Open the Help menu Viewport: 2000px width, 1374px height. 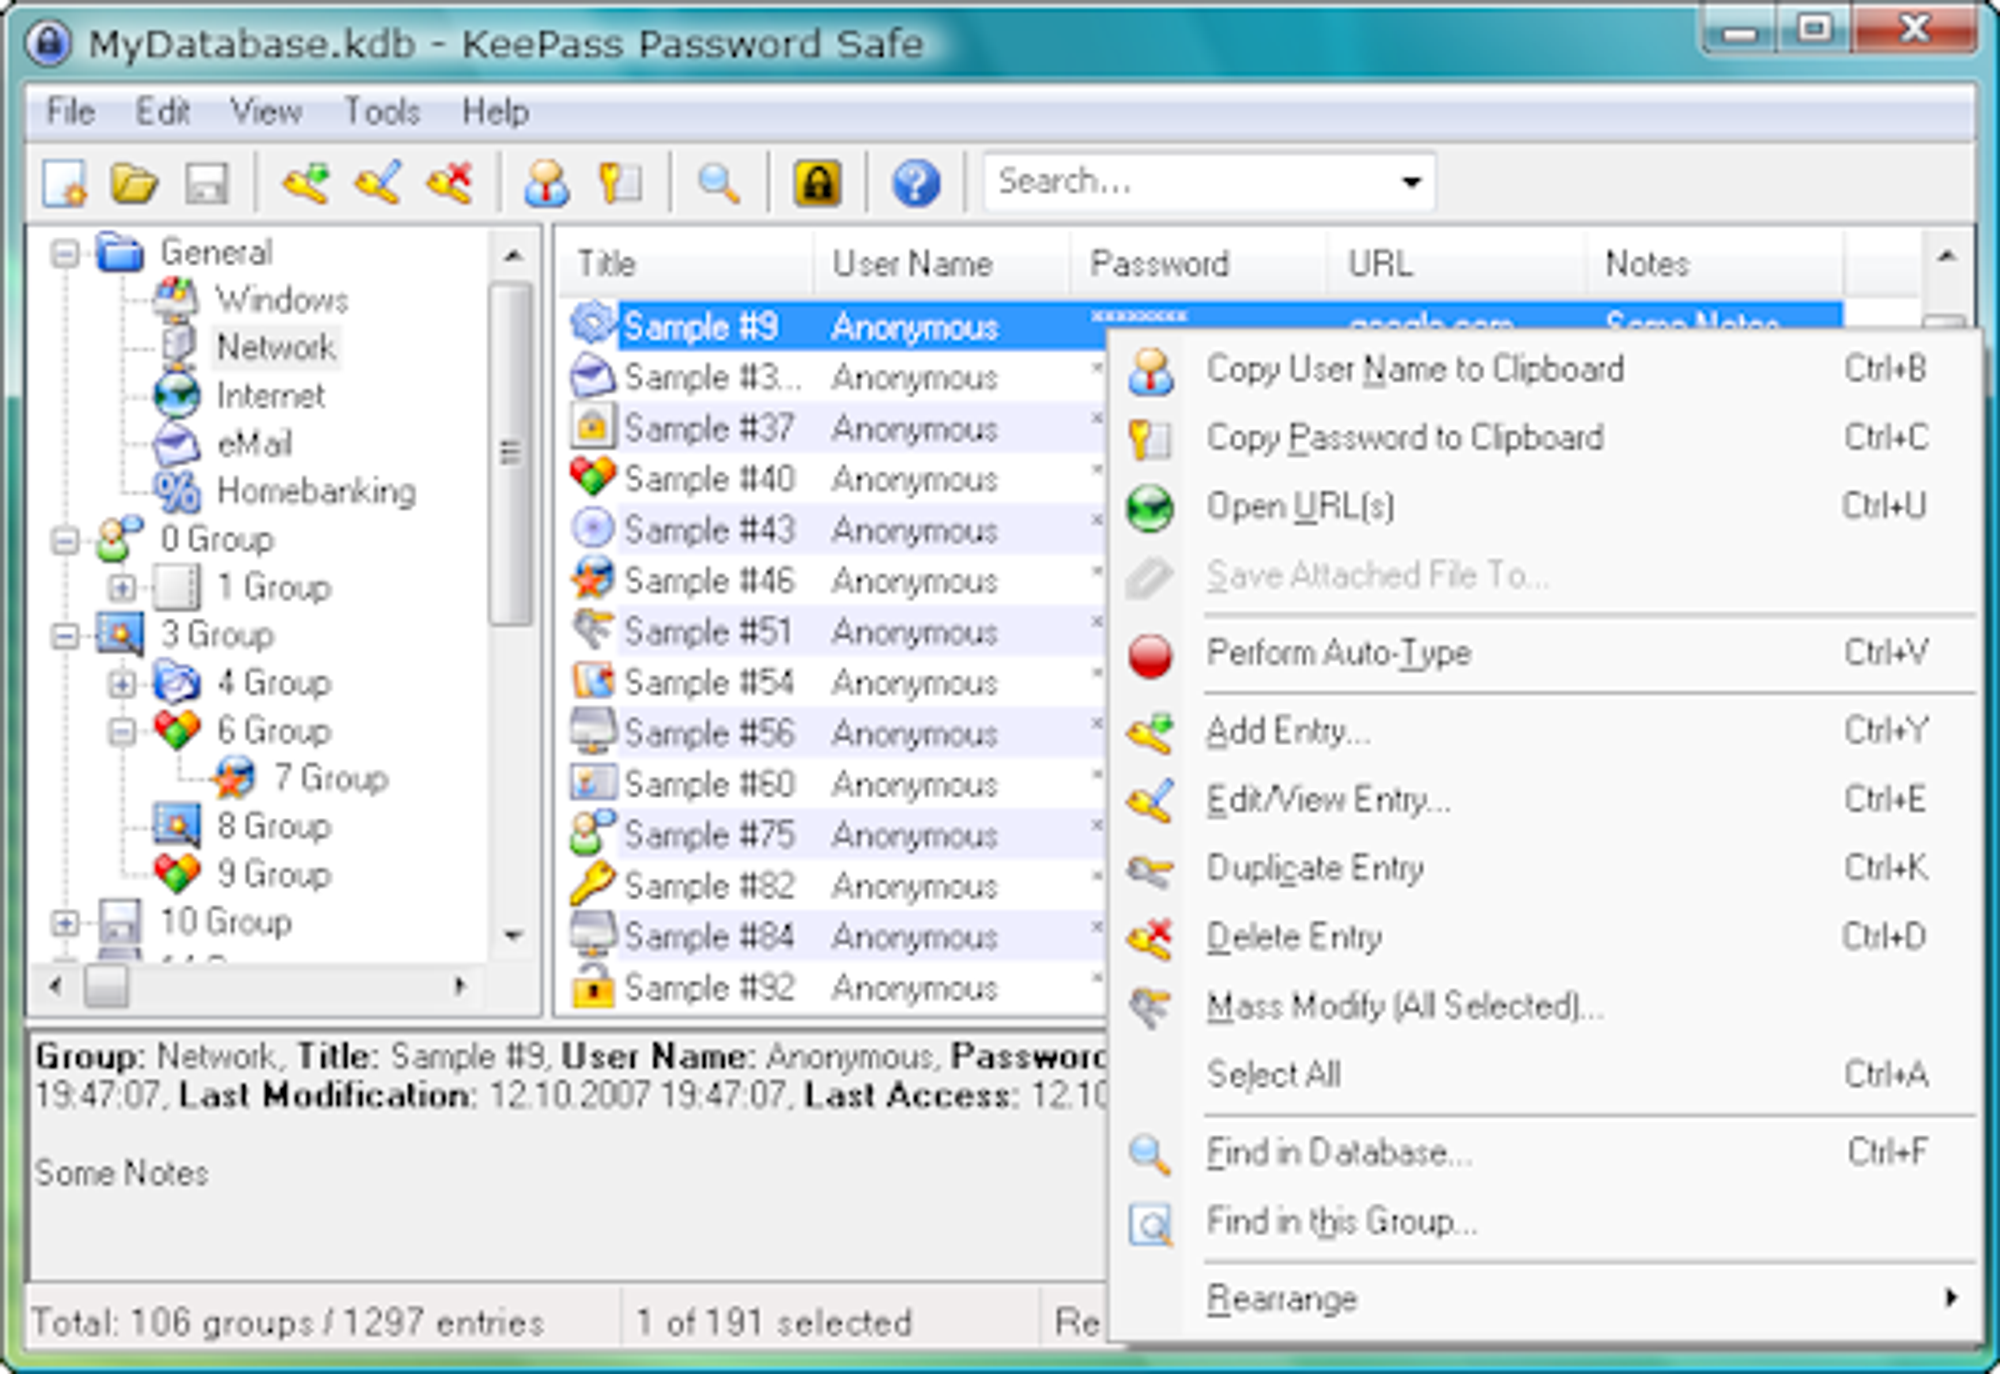pyautogui.click(x=495, y=111)
